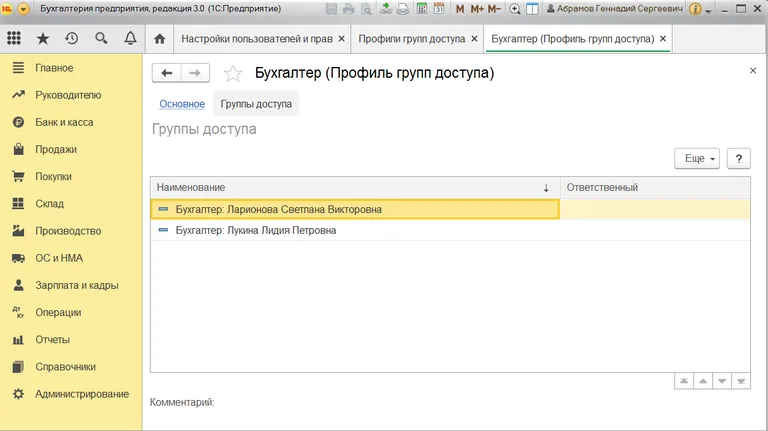The width and height of the screenshot is (768, 431).
Task: Open the sections menu grid icon
Action: [14, 39]
